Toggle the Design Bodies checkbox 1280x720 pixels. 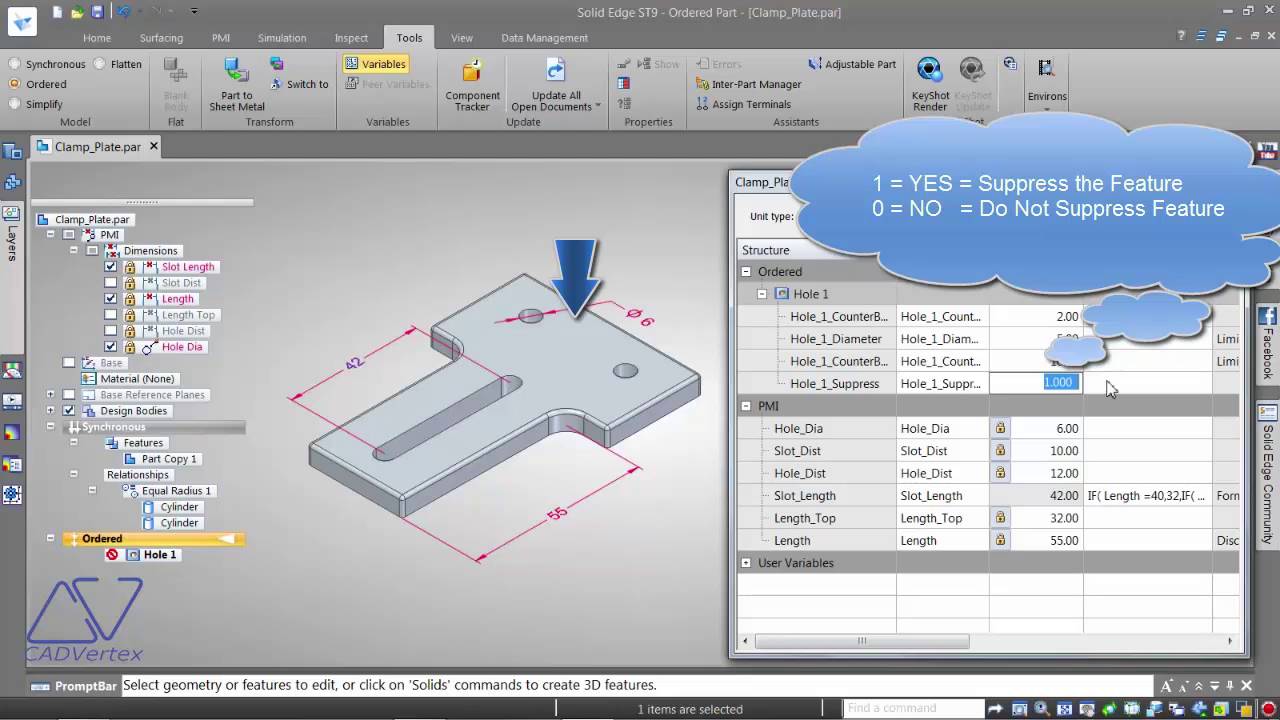(x=69, y=411)
